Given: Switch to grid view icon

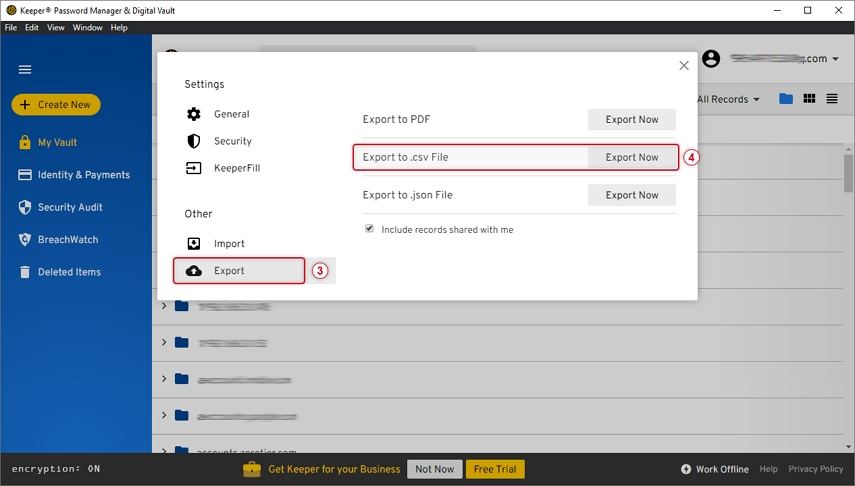Looking at the screenshot, I should point(809,99).
